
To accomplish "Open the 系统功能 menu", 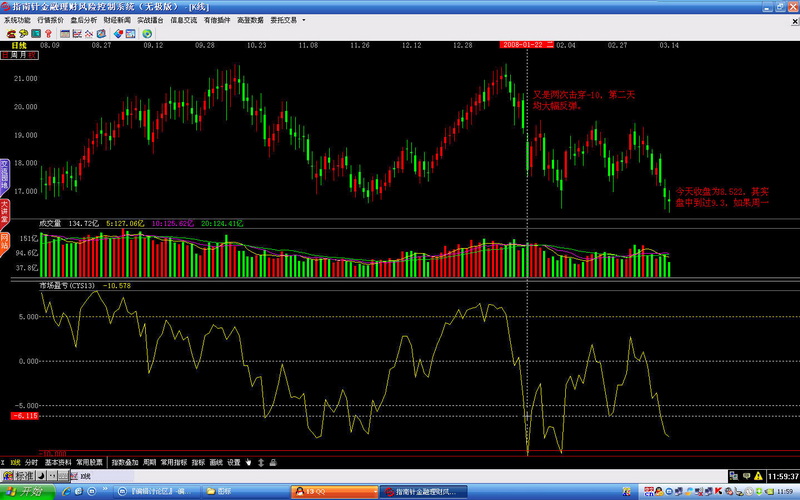I will pyautogui.click(x=17, y=19).
